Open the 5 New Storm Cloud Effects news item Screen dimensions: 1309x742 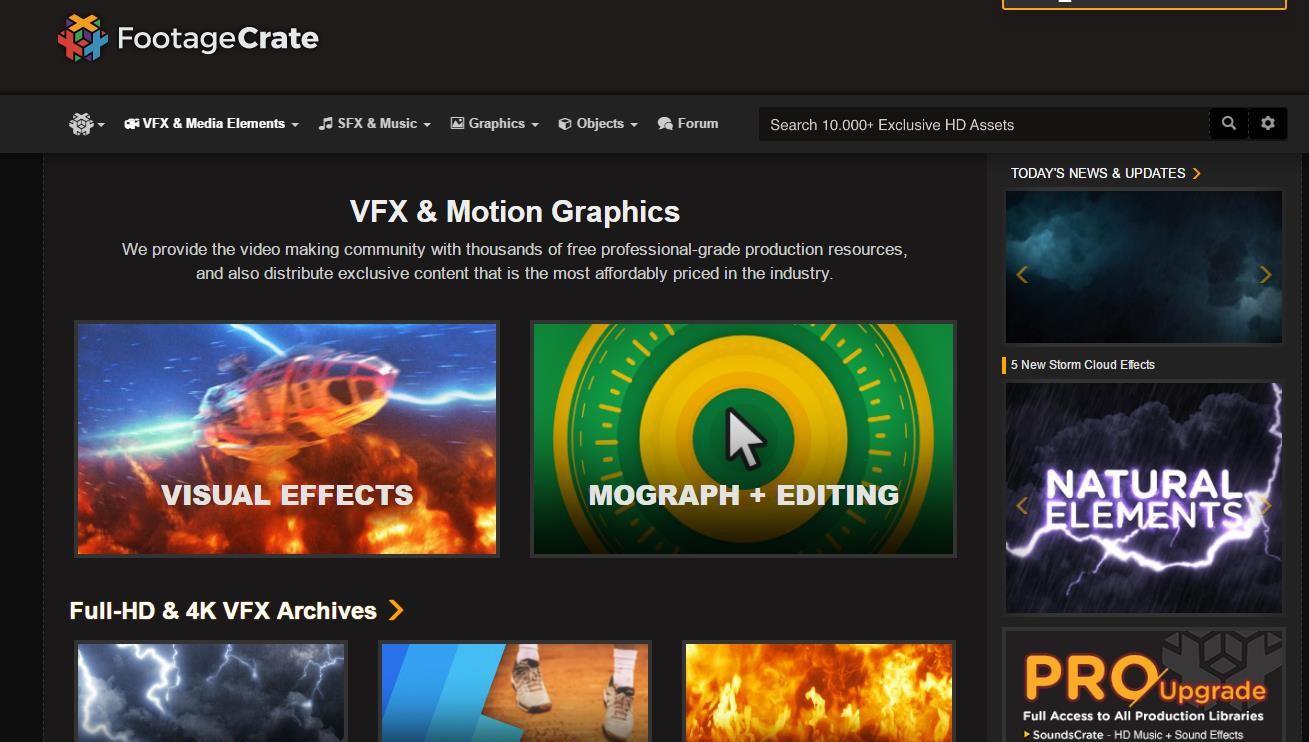(1082, 365)
